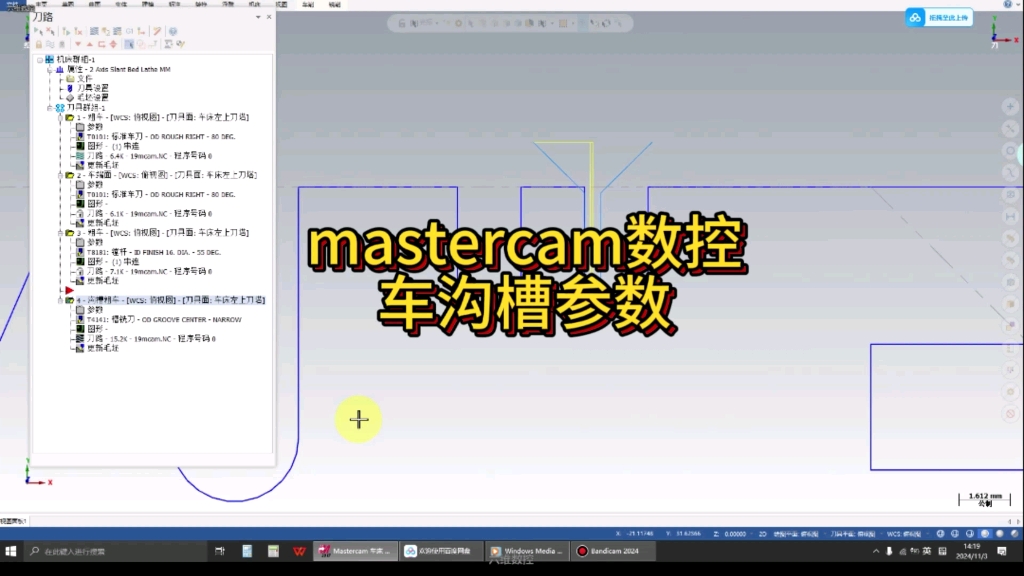Collapse operation 1 粗车 node

(x=60, y=118)
